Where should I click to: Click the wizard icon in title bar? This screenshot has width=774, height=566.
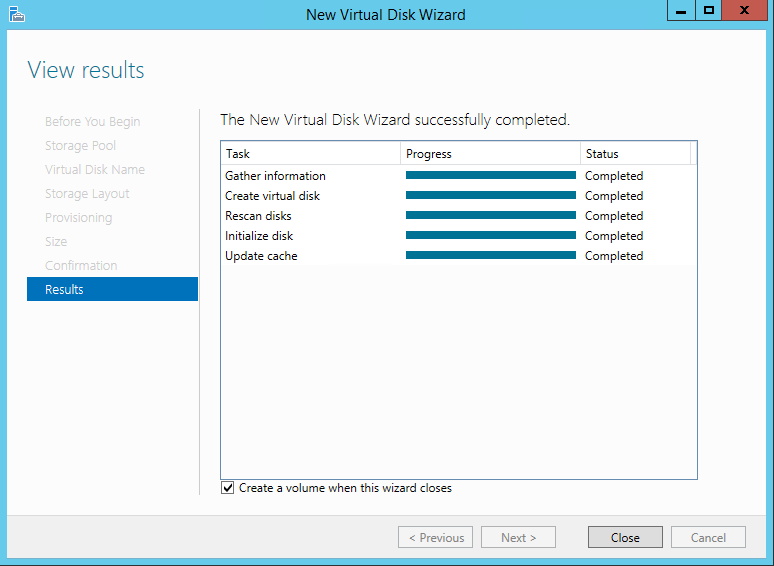[16, 14]
